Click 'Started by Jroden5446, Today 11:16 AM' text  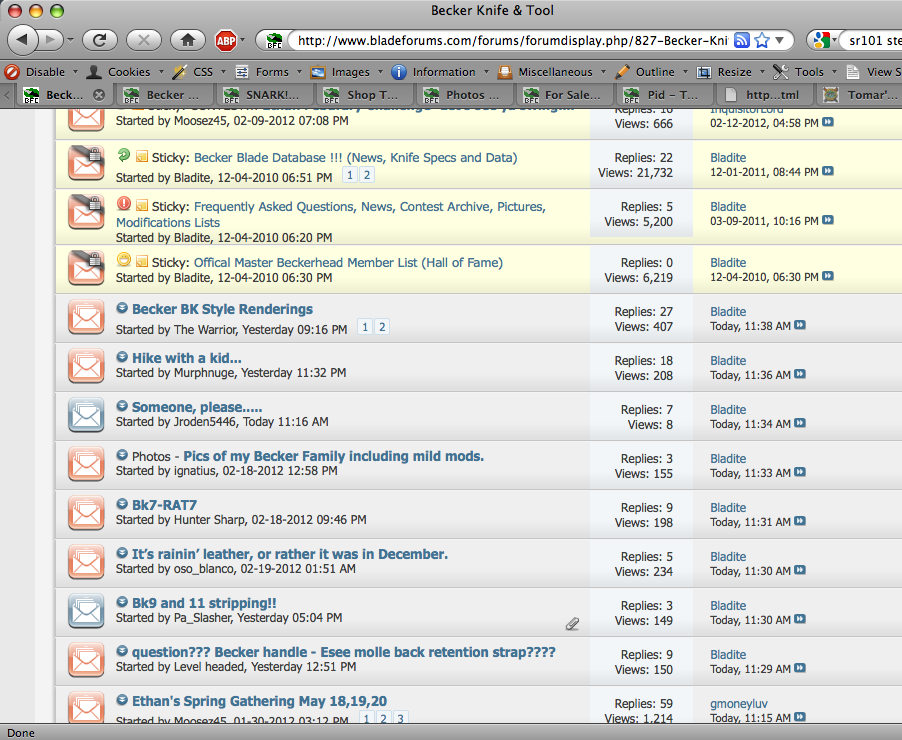coord(222,422)
